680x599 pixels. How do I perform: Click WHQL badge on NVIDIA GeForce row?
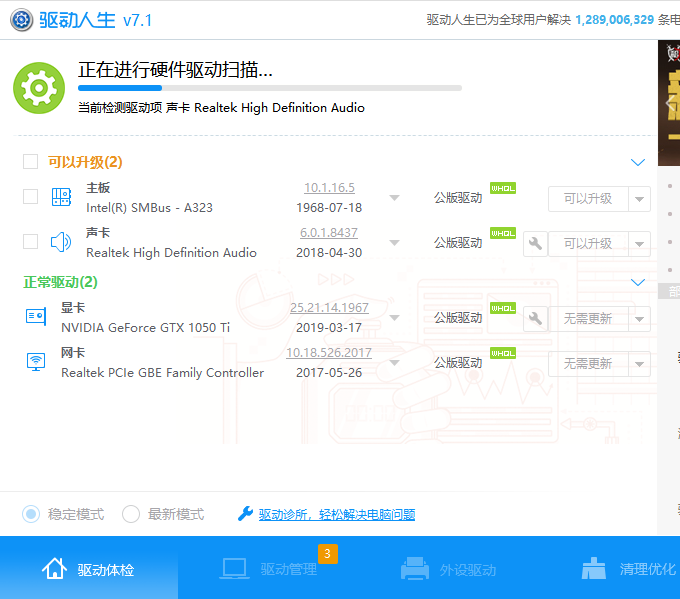point(503,308)
